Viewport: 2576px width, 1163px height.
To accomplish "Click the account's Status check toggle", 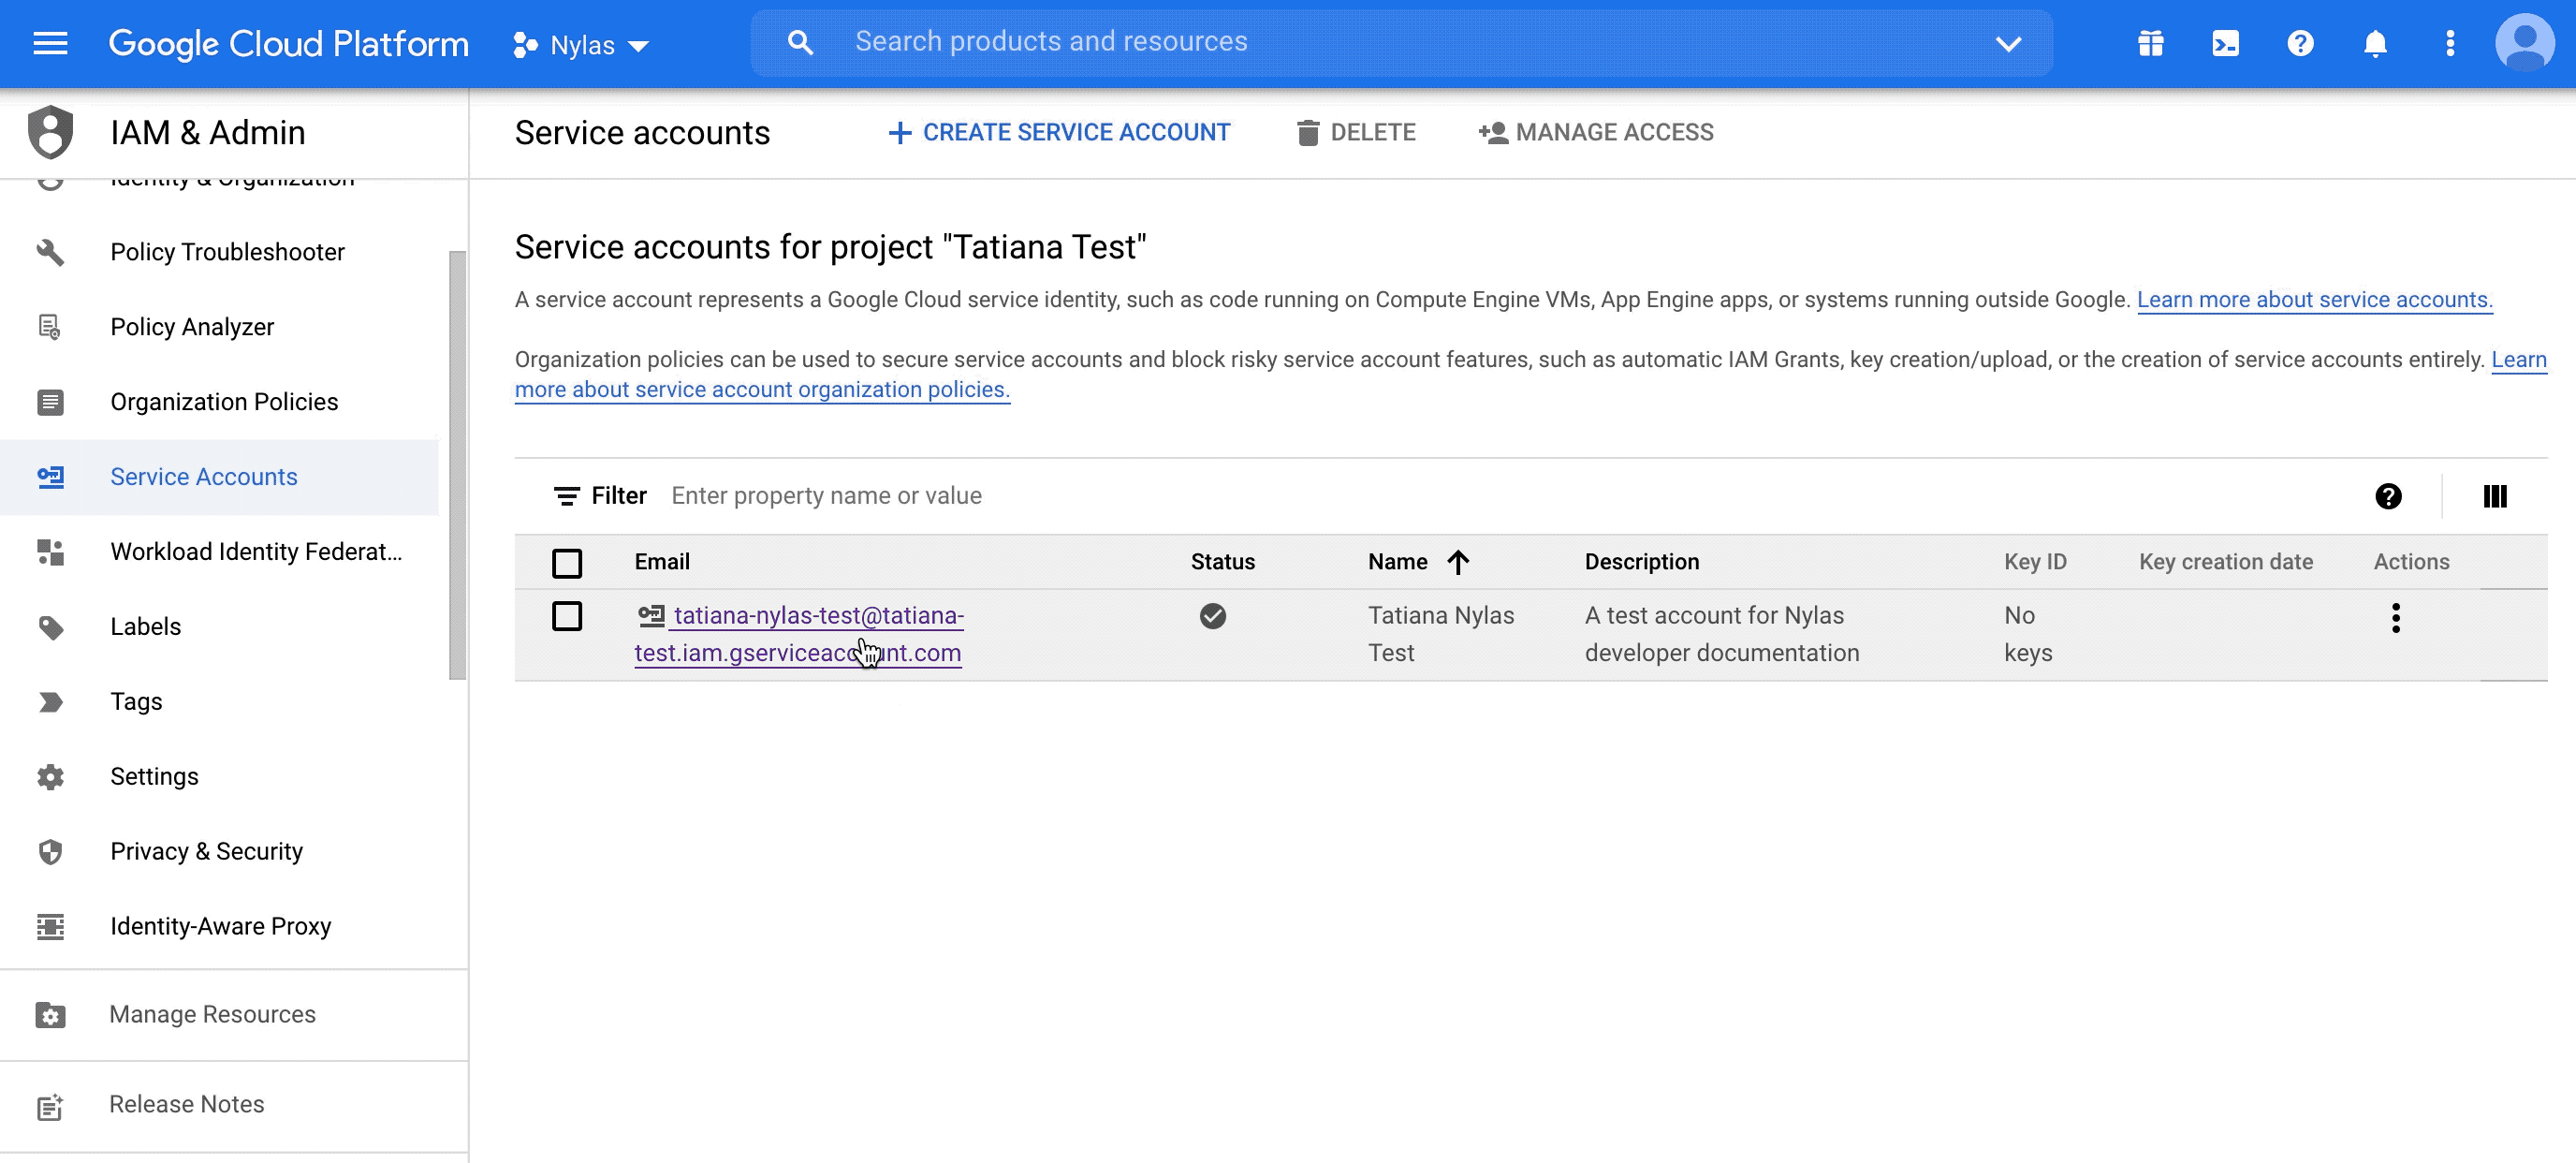I will 1213,616.
